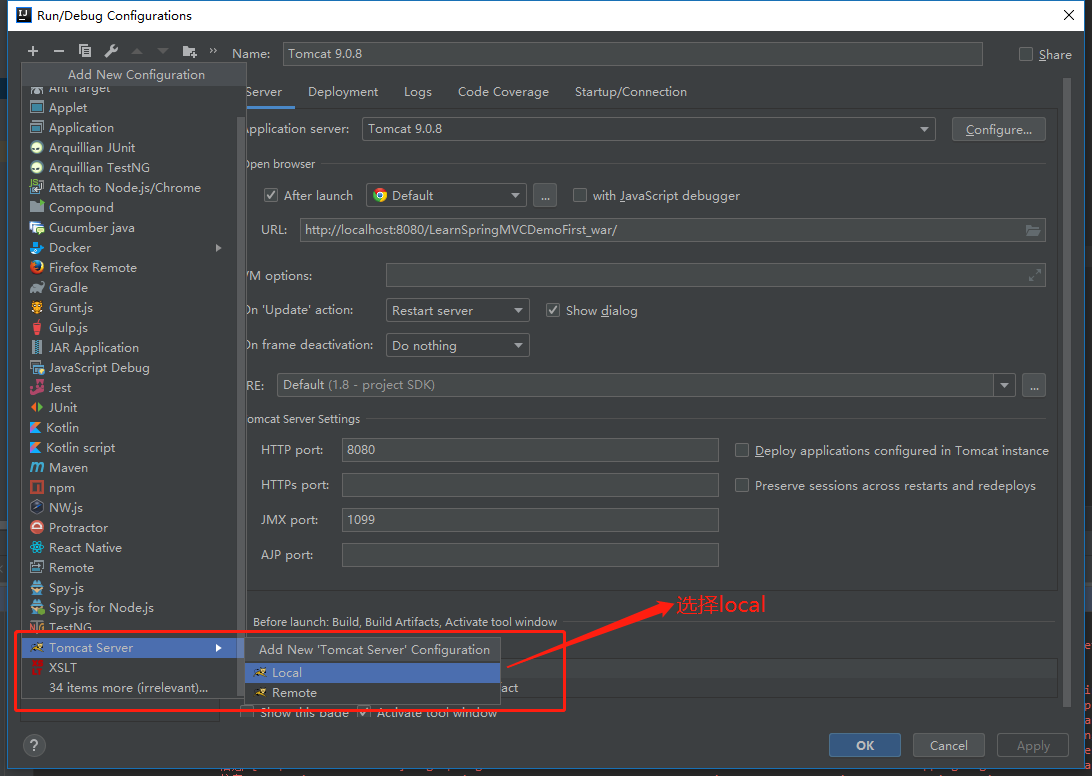Switch to Code Coverage tab

(x=503, y=92)
